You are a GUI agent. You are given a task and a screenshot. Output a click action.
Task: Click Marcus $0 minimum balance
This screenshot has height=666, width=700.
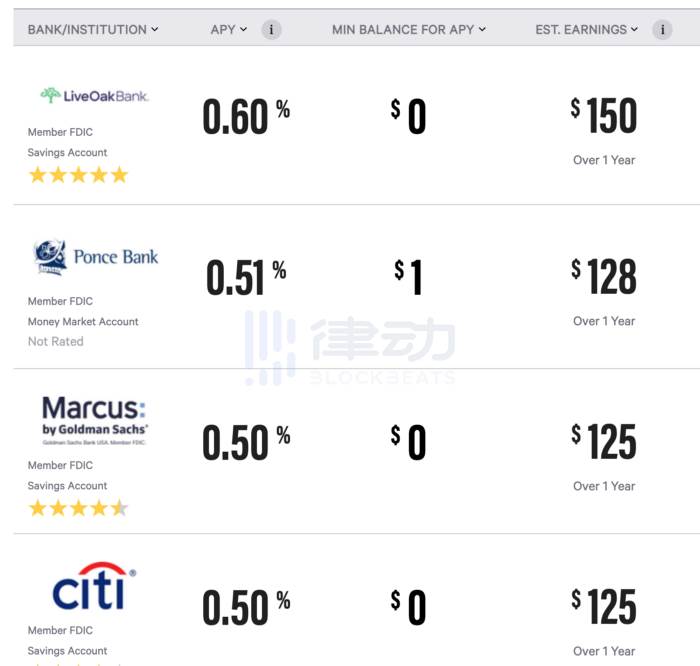click(408, 442)
